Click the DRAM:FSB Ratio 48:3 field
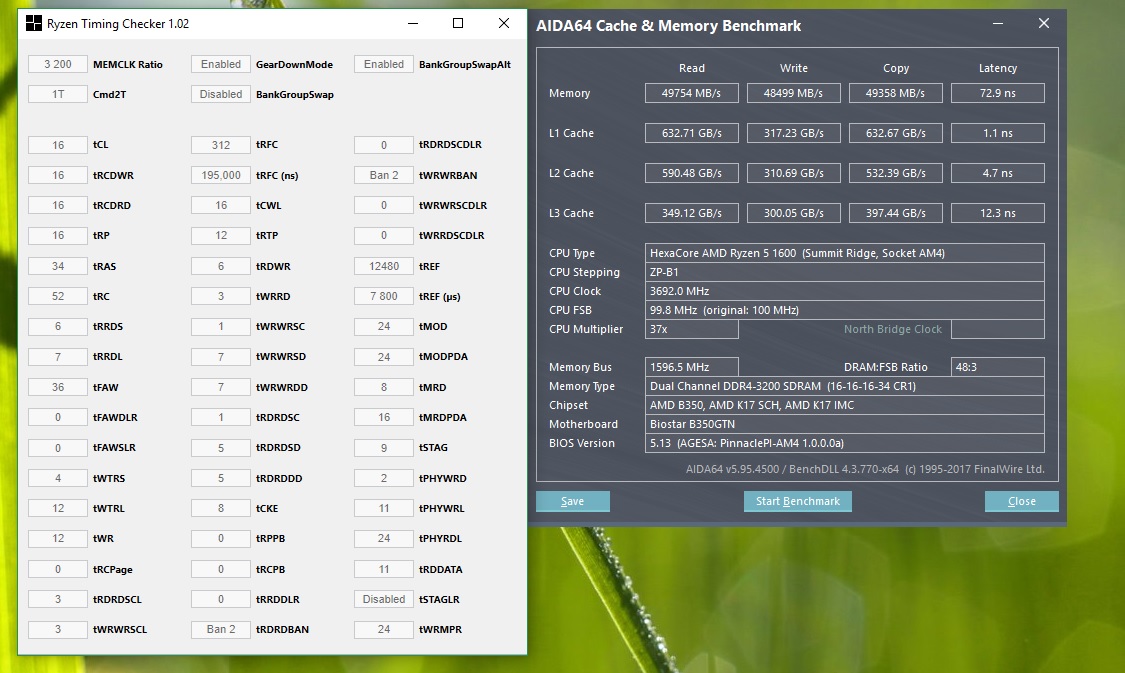 pyautogui.click(x=997, y=367)
